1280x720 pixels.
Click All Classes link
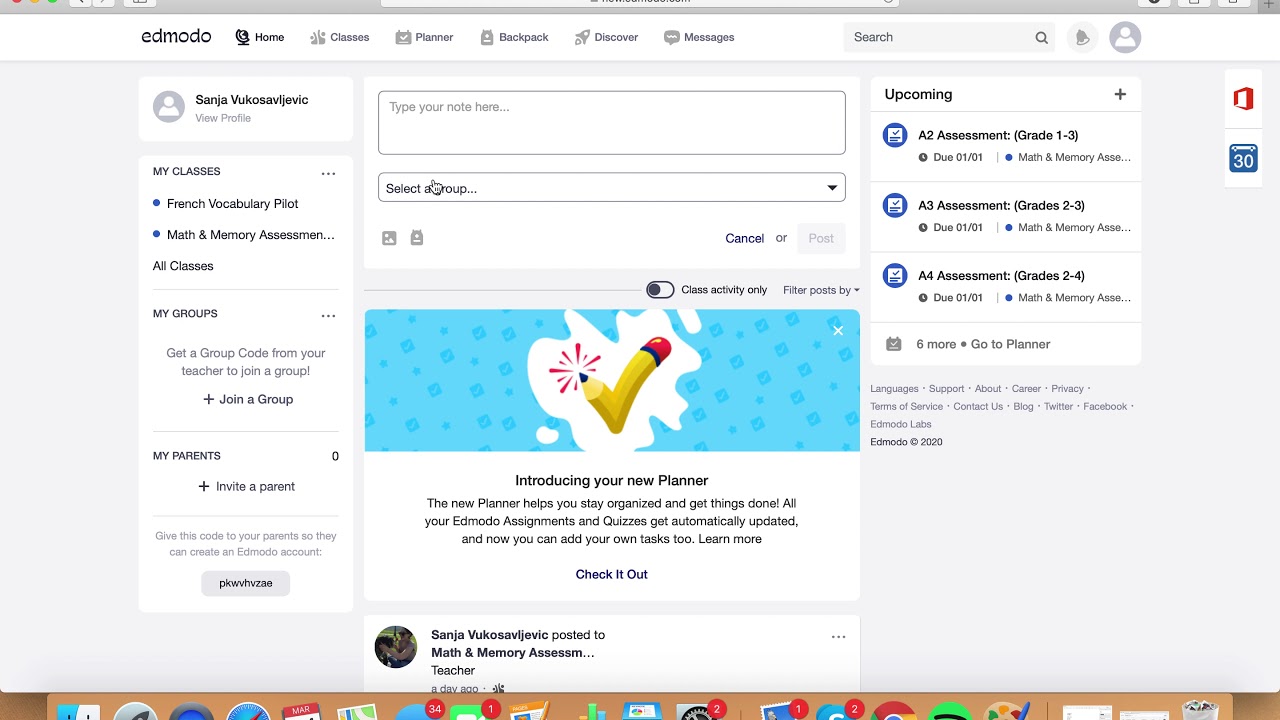coord(183,266)
